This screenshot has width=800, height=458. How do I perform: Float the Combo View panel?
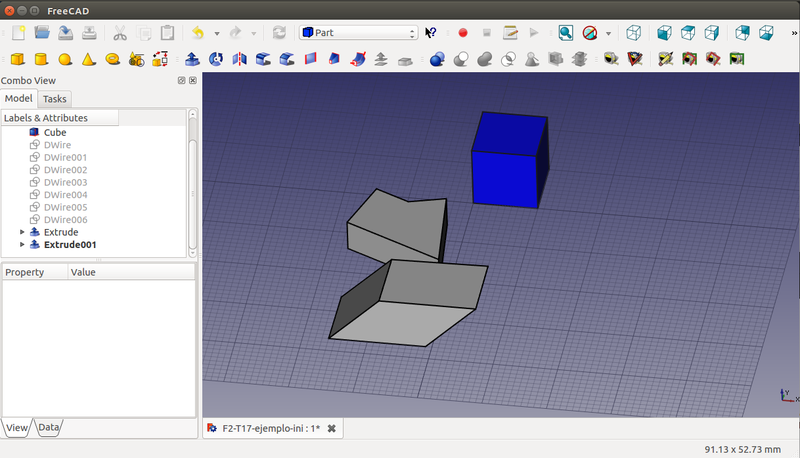[x=181, y=80]
